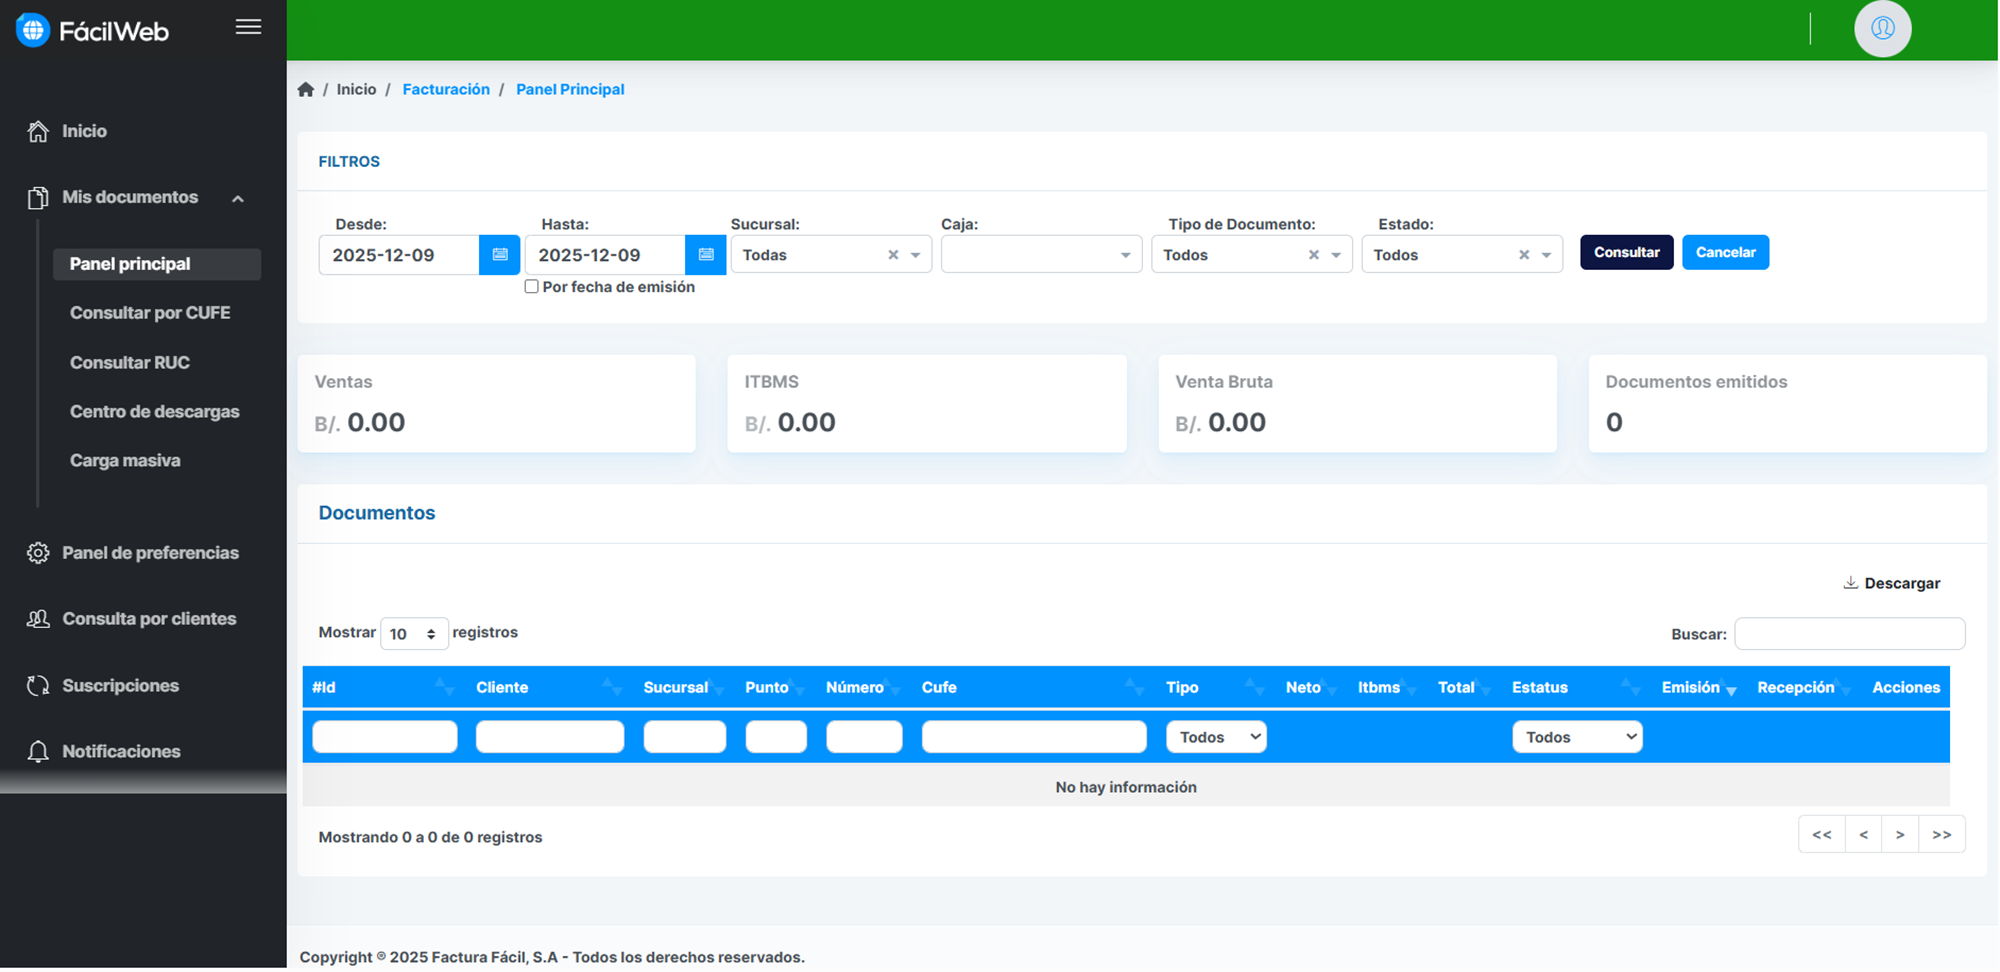This screenshot has height=972, width=2000.
Task: Click the home icon in breadcrumb
Action: [306, 90]
